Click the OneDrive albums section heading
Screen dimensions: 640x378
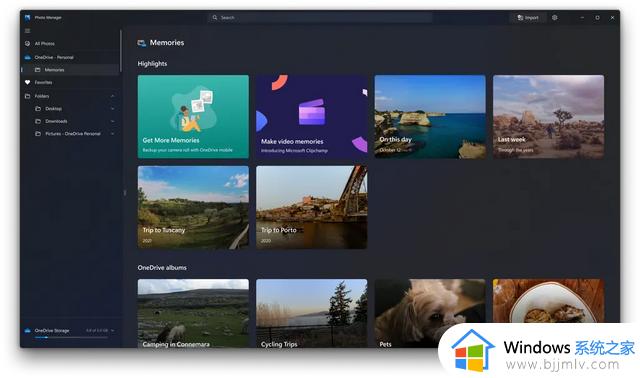162,267
